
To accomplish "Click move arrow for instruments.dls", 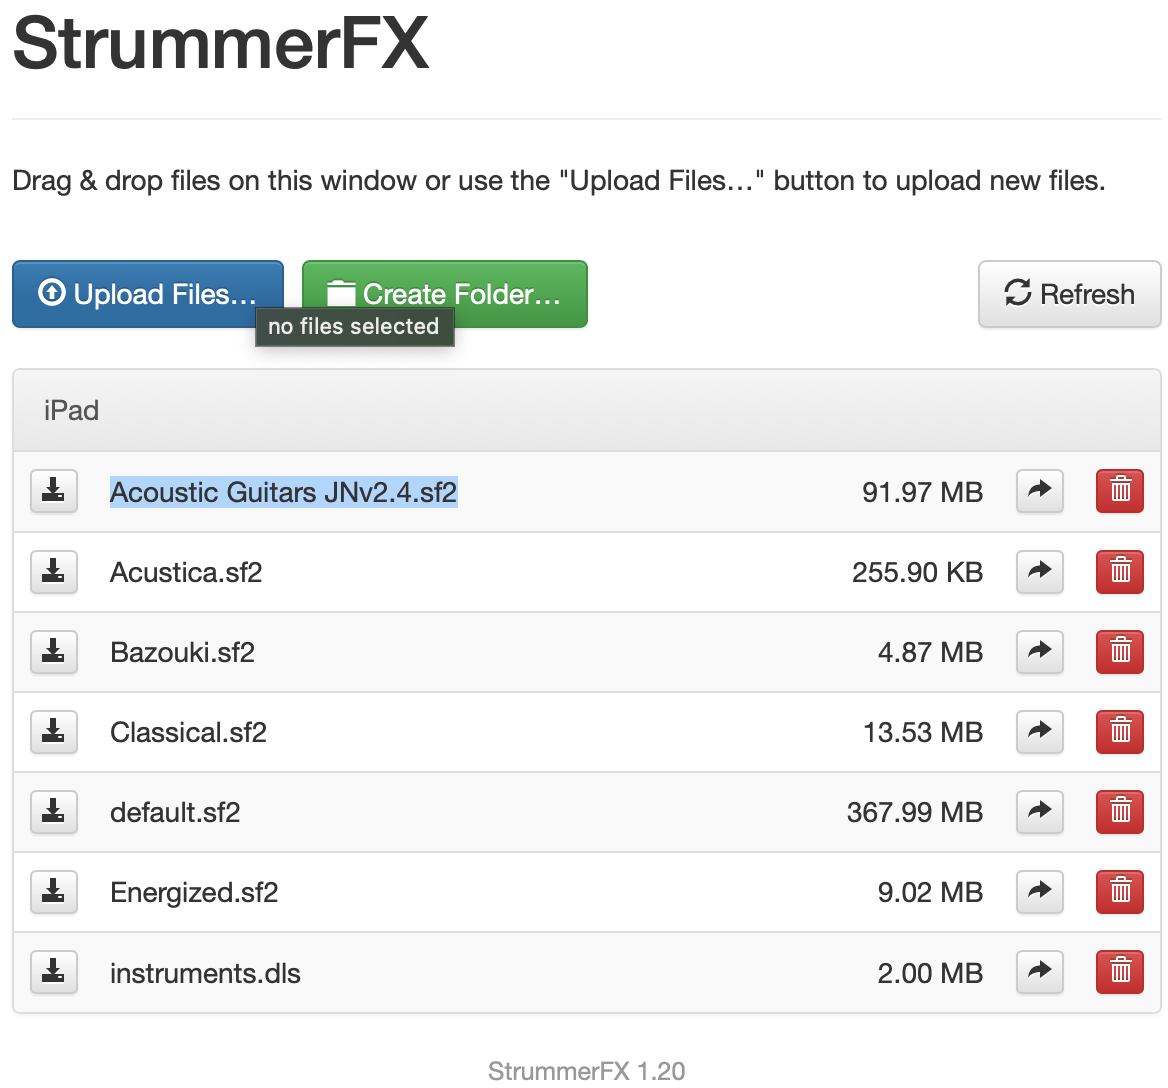I will (1040, 971).
